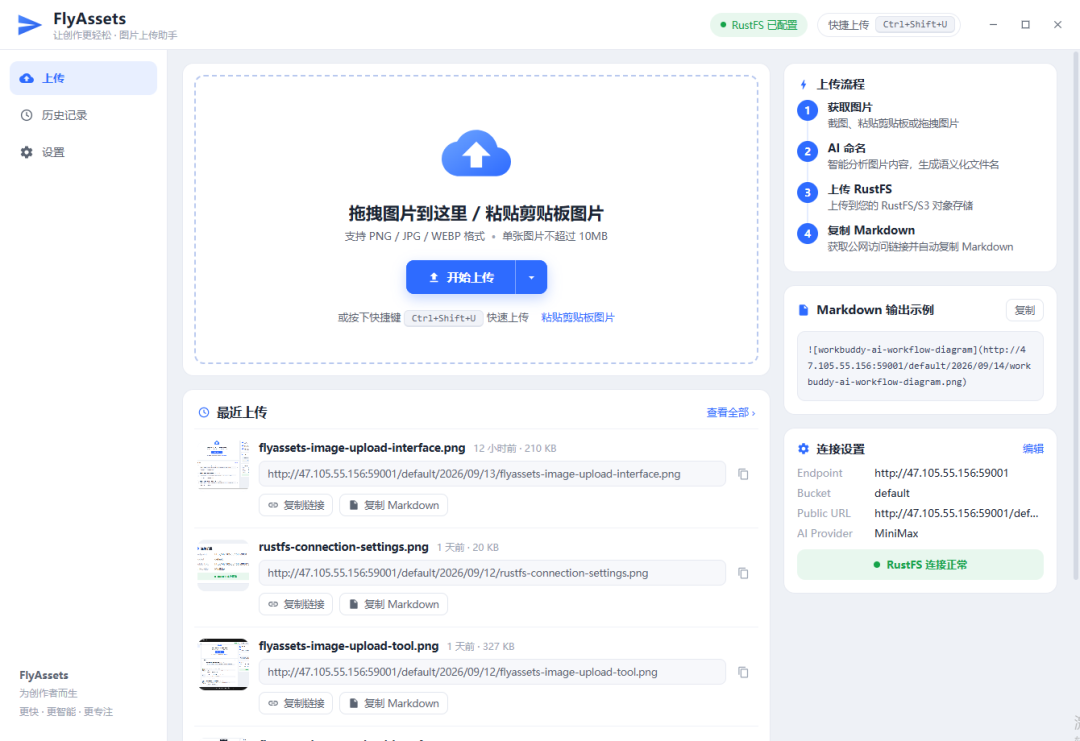Click the RustFS 连接正常 status bar
This screenshot has width=1080, height=741.
pos(920,565)
